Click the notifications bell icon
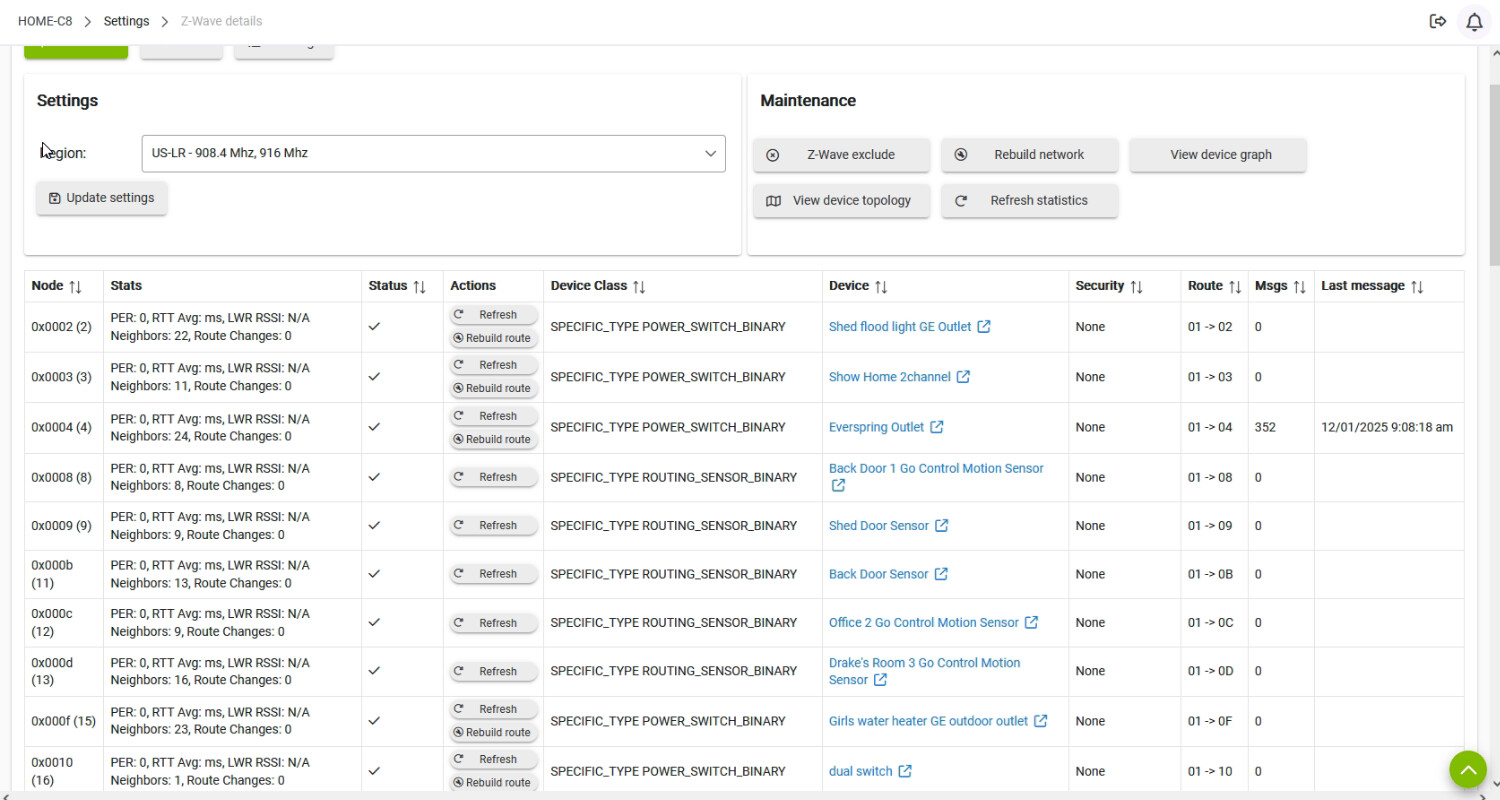The height and width of the screenshot is (800, 1500). [1474, 21]
